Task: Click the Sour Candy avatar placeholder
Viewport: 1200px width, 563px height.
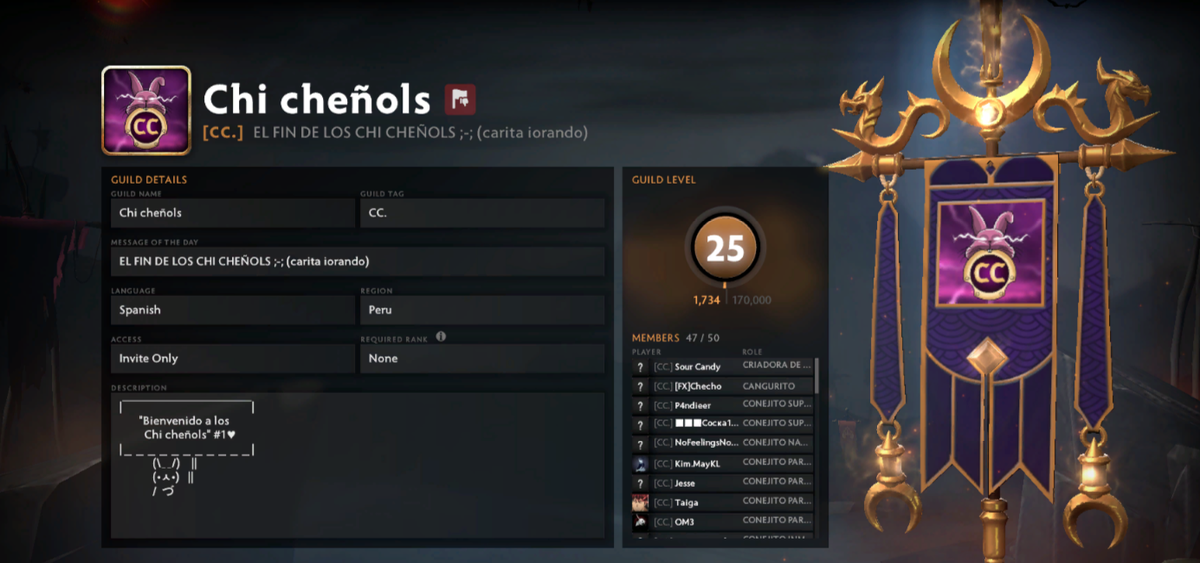Action: (x=640, y=367)
